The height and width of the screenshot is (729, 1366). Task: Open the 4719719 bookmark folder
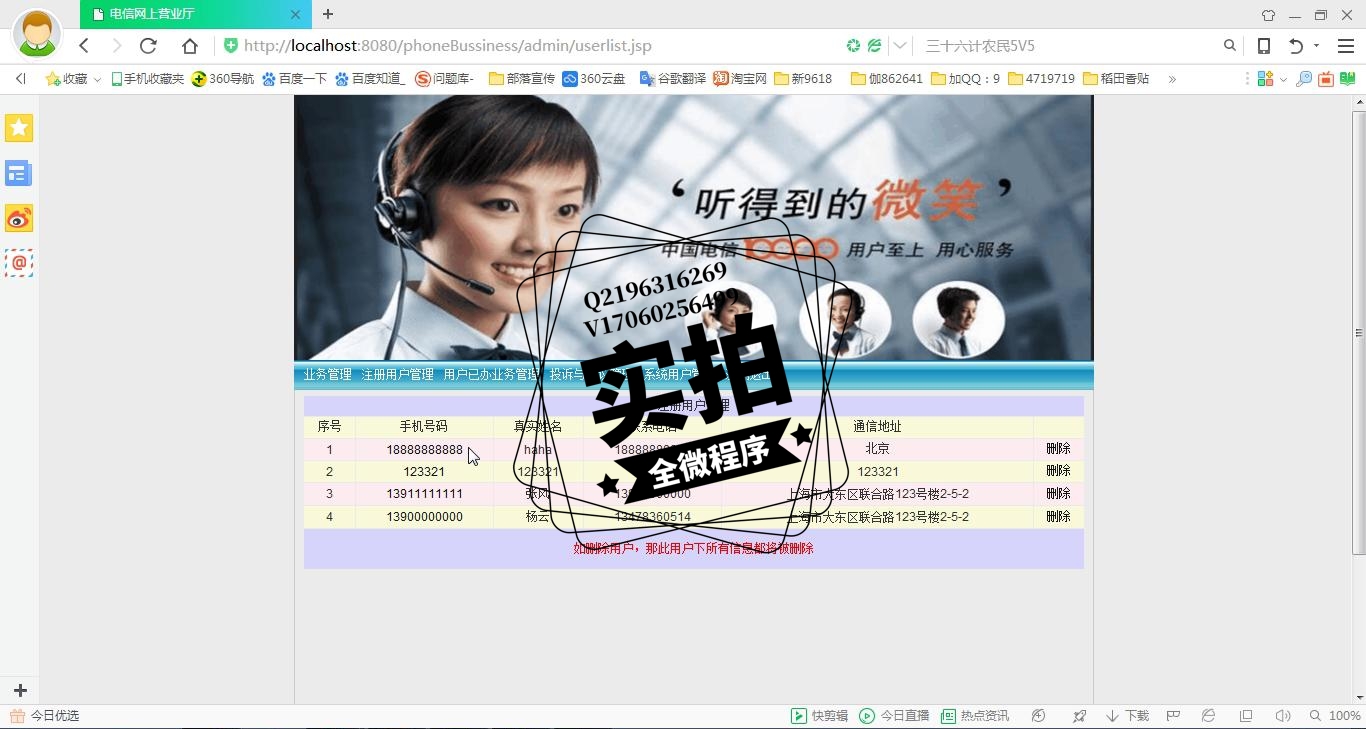pos(1041,78)
